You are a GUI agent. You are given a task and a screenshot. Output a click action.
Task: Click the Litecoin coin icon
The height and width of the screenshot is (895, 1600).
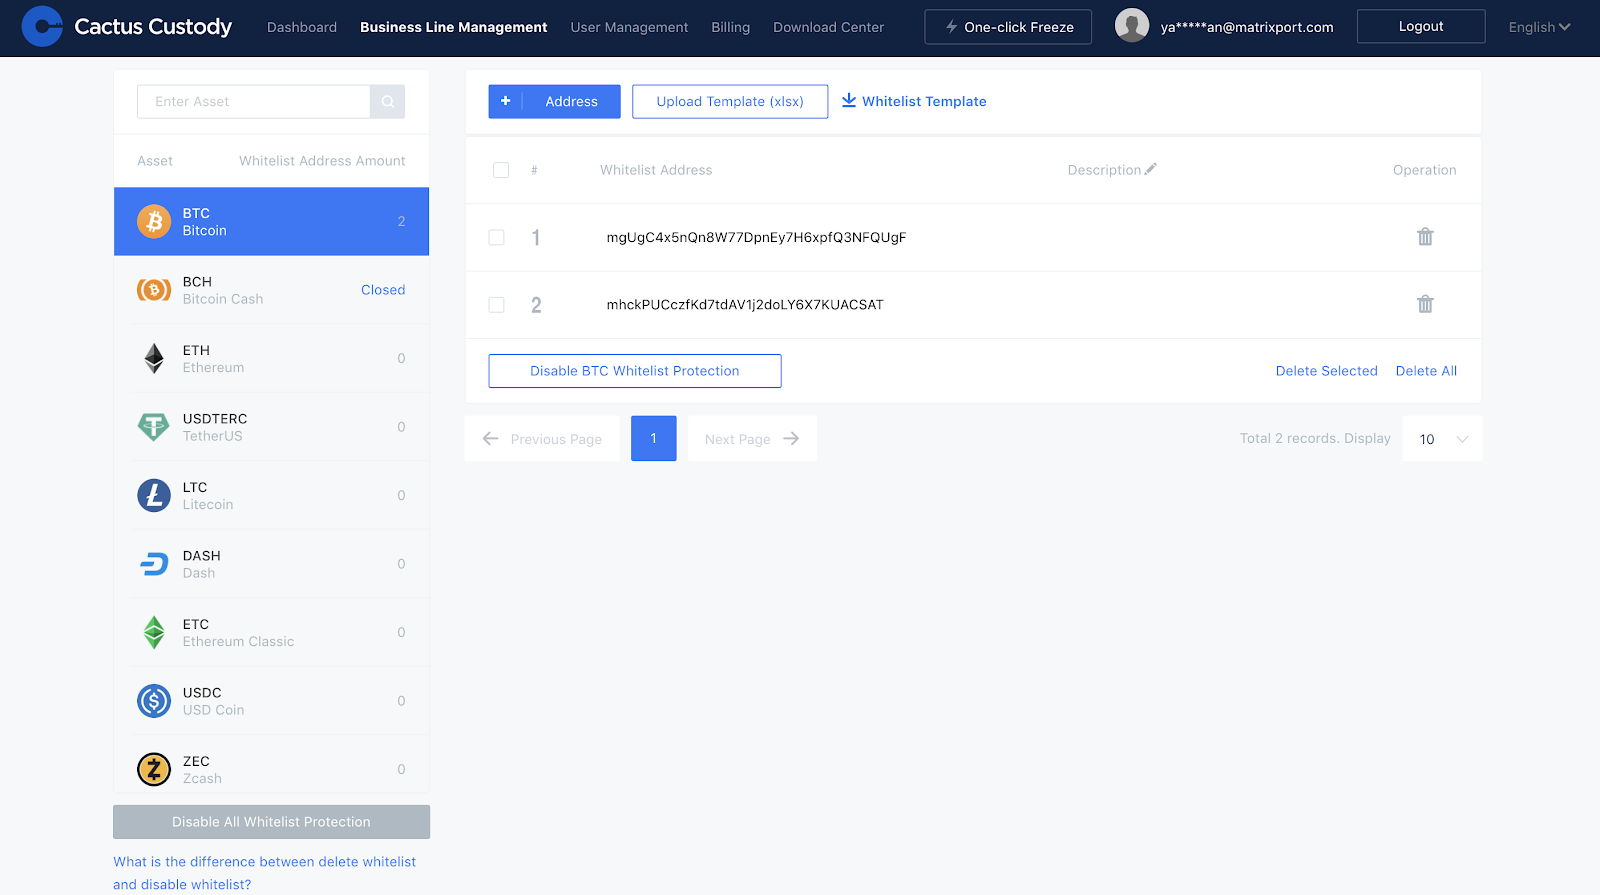tap(154, 495)
